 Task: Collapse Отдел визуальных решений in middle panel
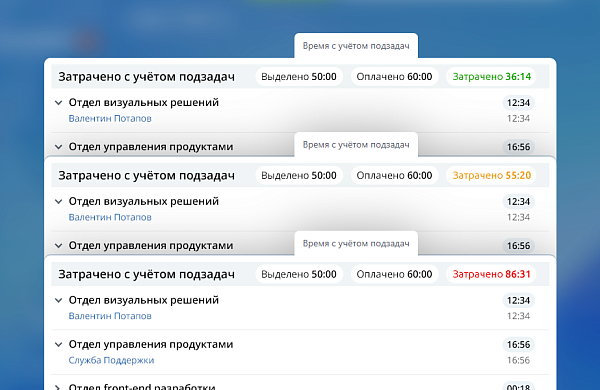coord(59,201)
